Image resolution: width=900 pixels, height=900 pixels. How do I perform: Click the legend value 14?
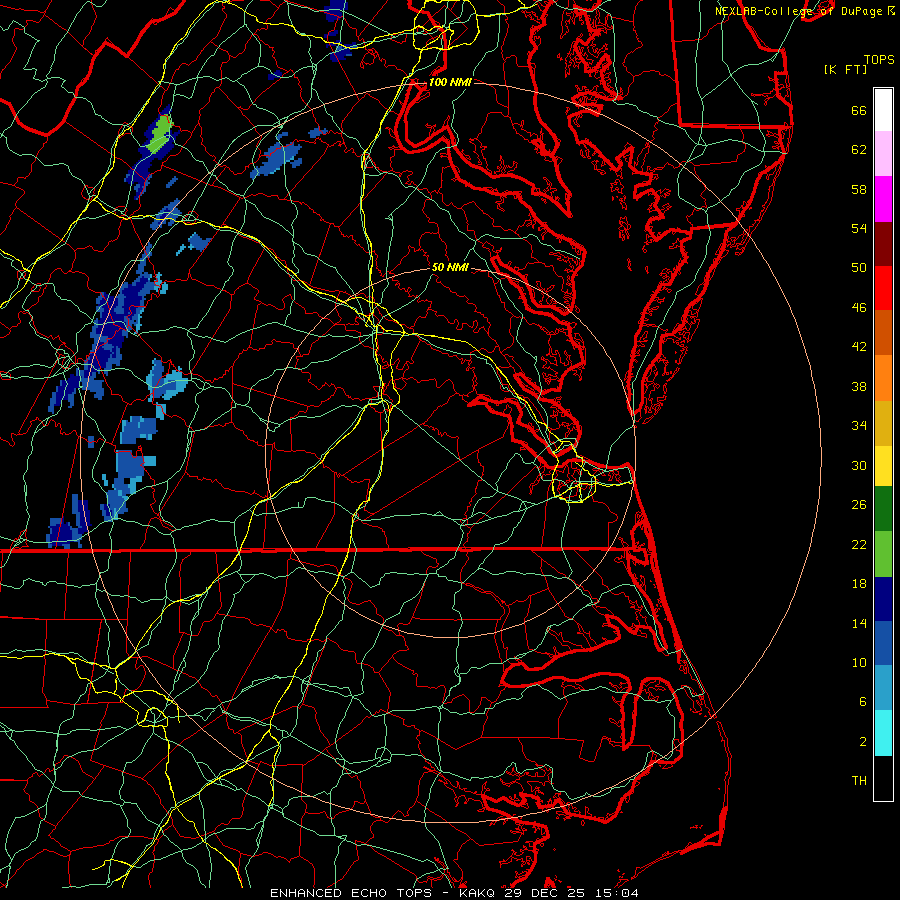pyautogui.click(x=859, y=623)
